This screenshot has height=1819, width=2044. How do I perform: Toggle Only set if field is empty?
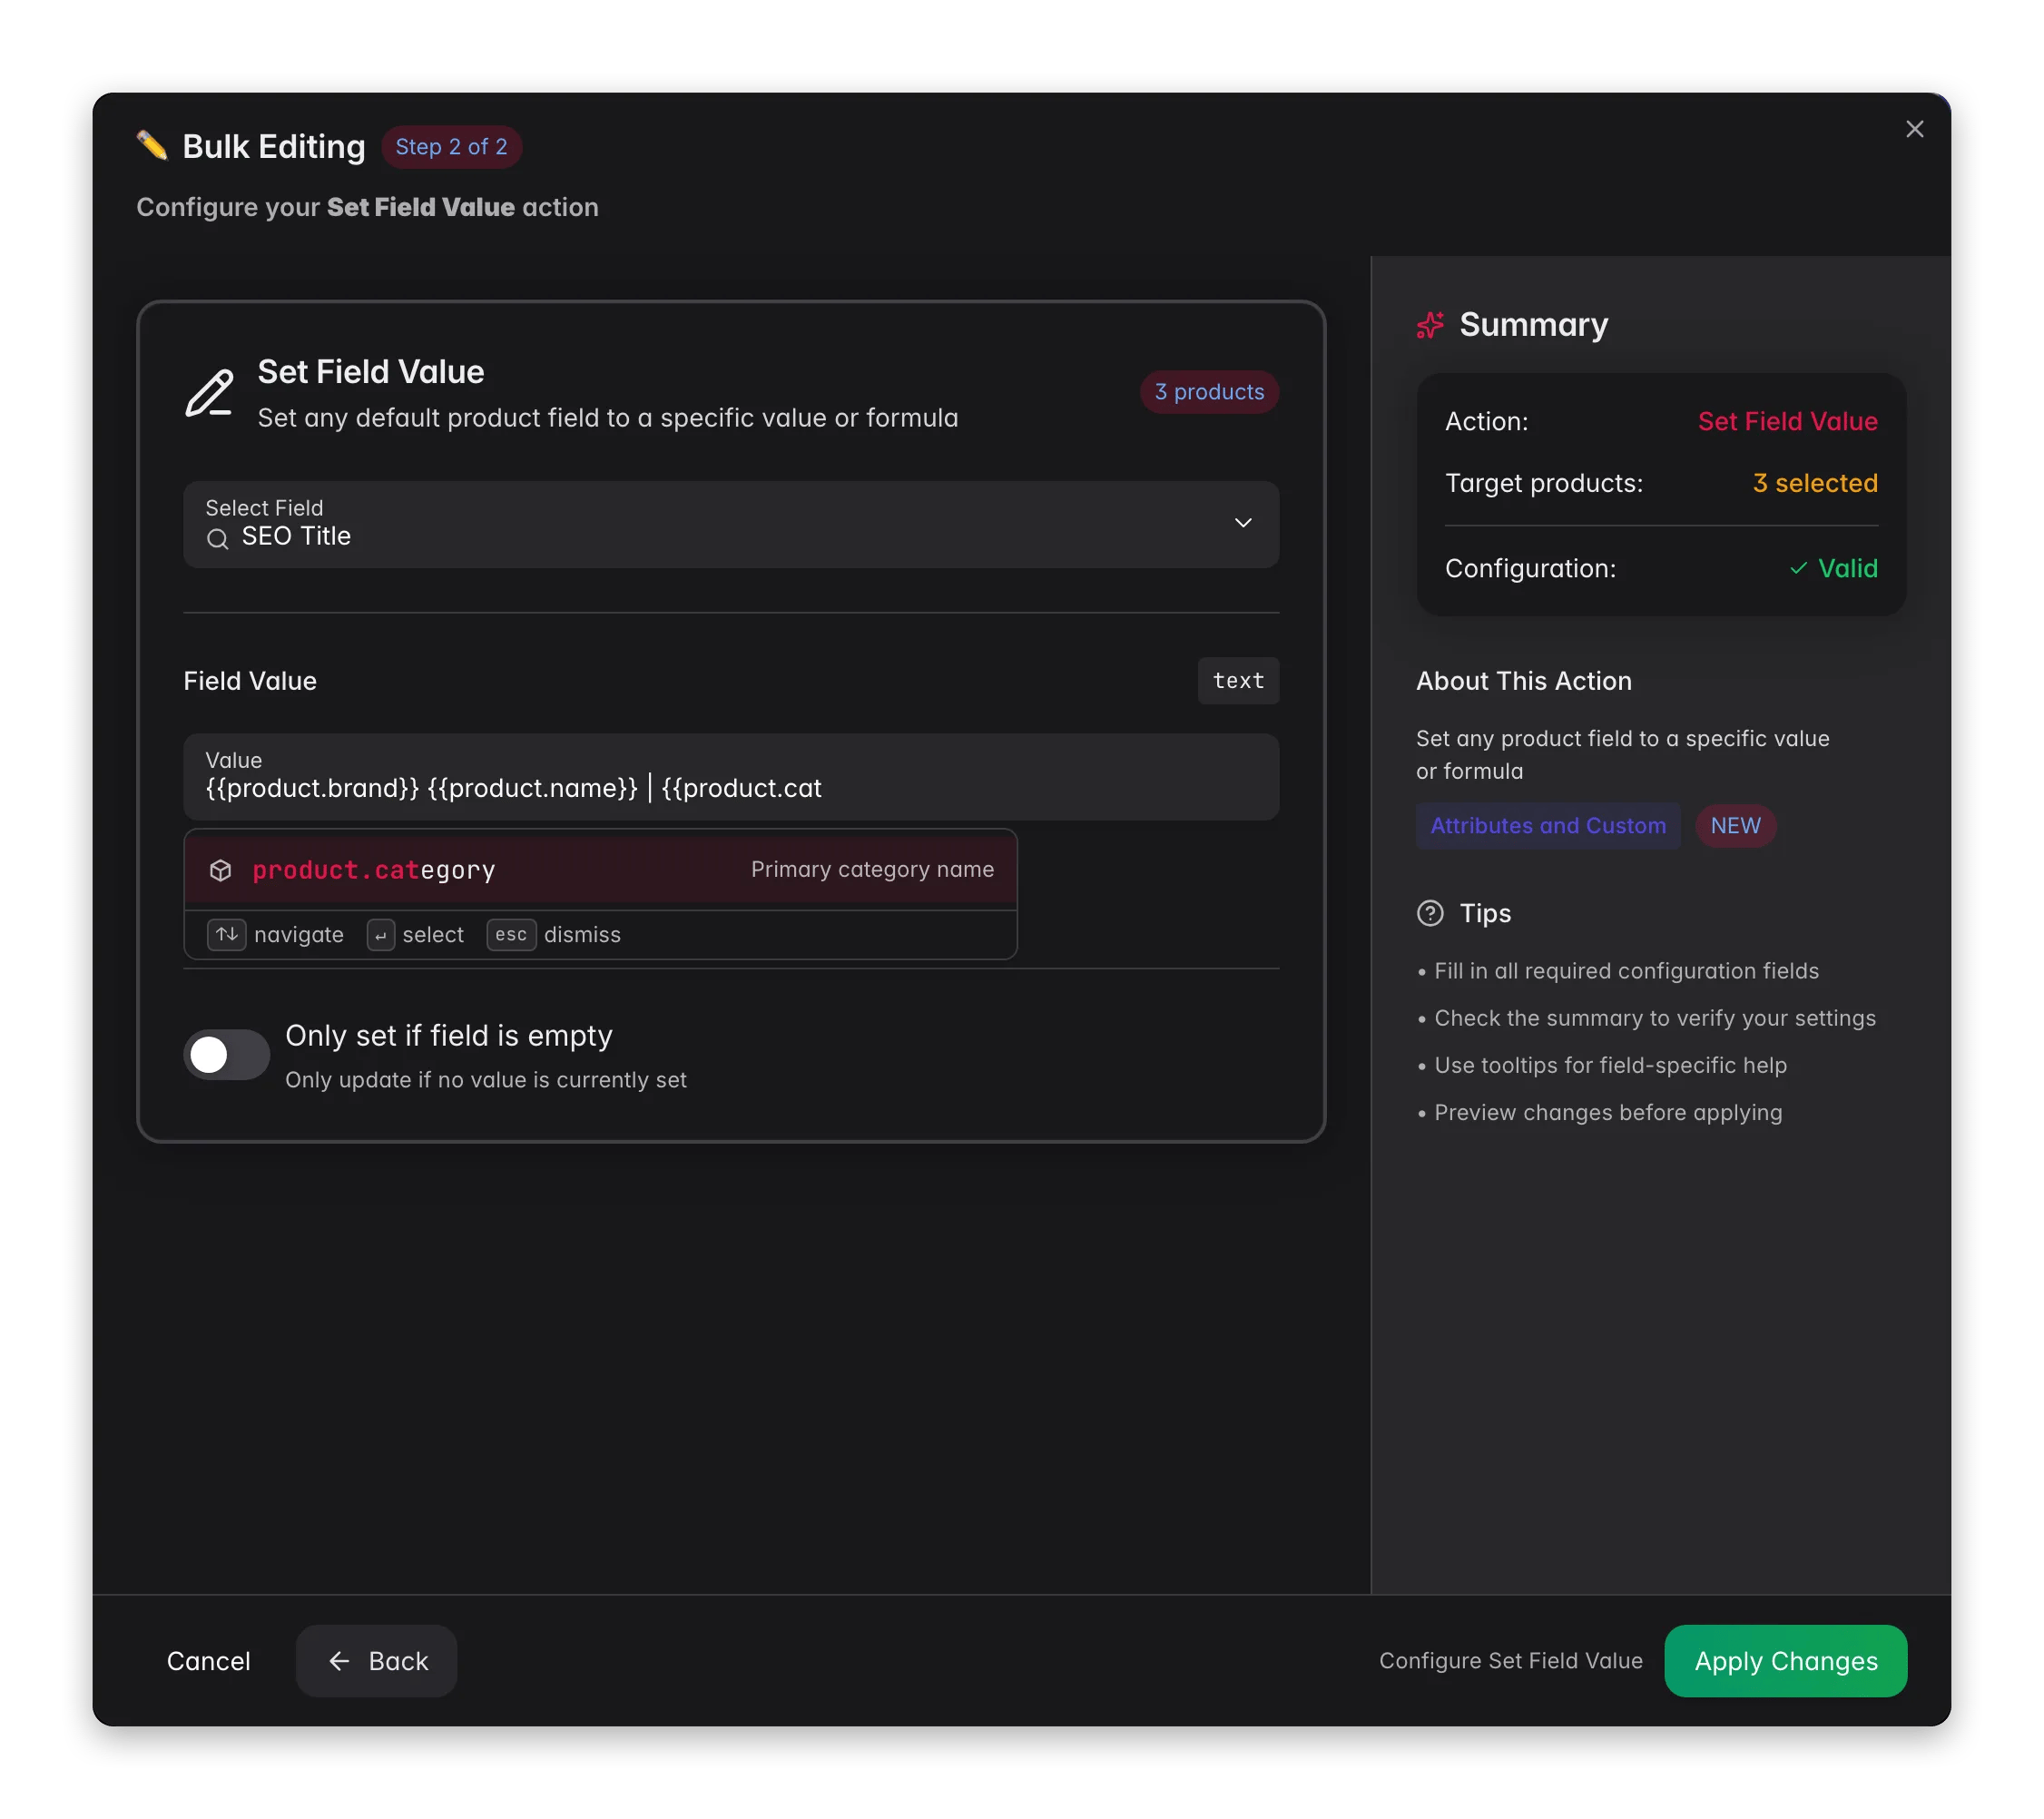[227, 1055]
